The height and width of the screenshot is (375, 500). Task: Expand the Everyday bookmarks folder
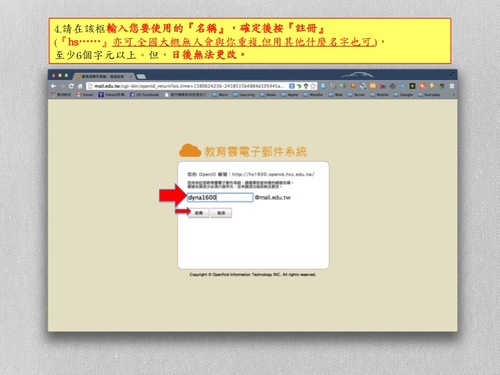(429, 95)
